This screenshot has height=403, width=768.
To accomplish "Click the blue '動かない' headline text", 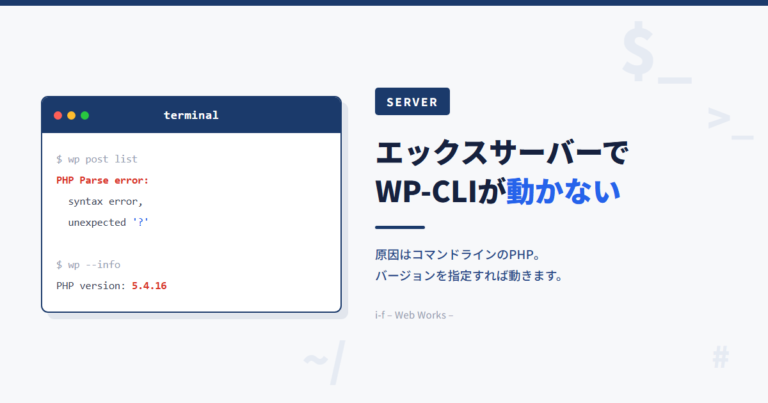I will 564,191.
